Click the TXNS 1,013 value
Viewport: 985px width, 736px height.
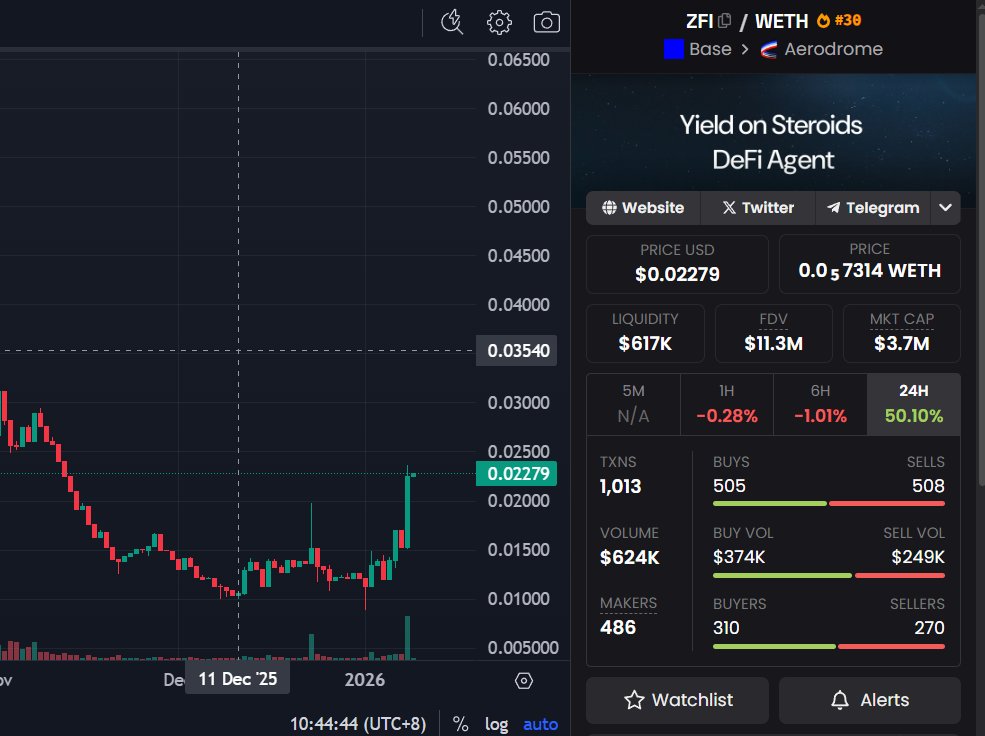pyautogui.click(x=621, y=486)
